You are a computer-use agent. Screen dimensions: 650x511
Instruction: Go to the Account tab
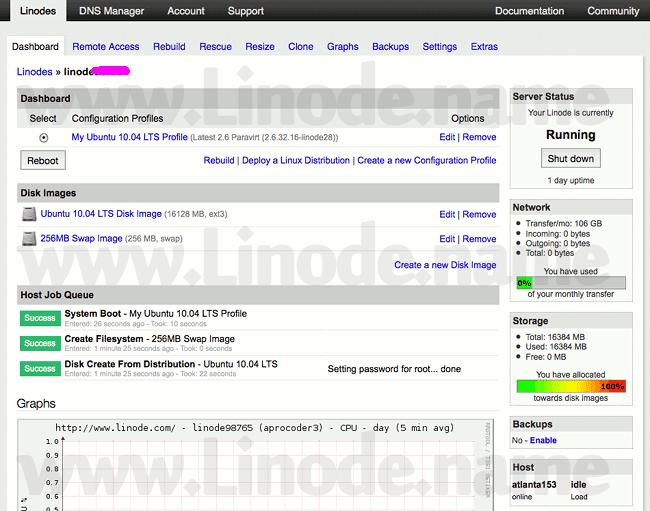click(186, 11)
